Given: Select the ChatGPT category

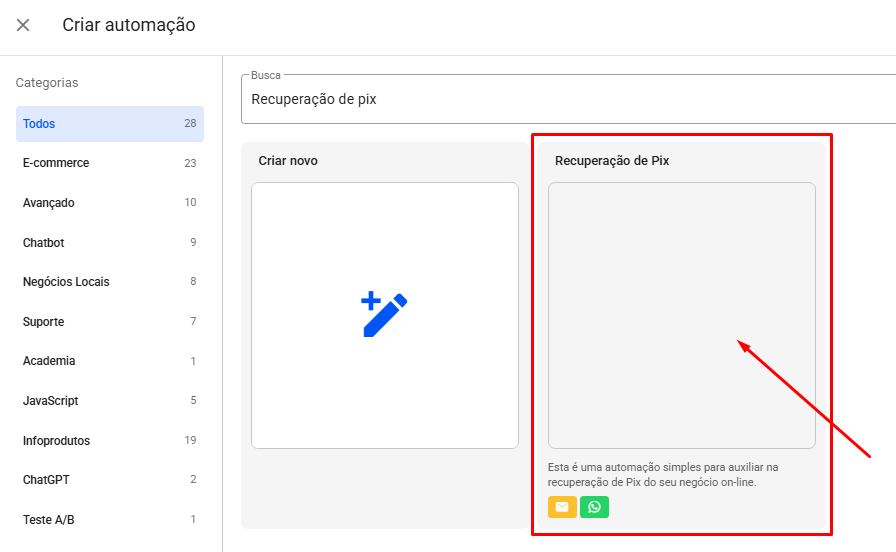Looking at the screenshot, I should point(109,480).
